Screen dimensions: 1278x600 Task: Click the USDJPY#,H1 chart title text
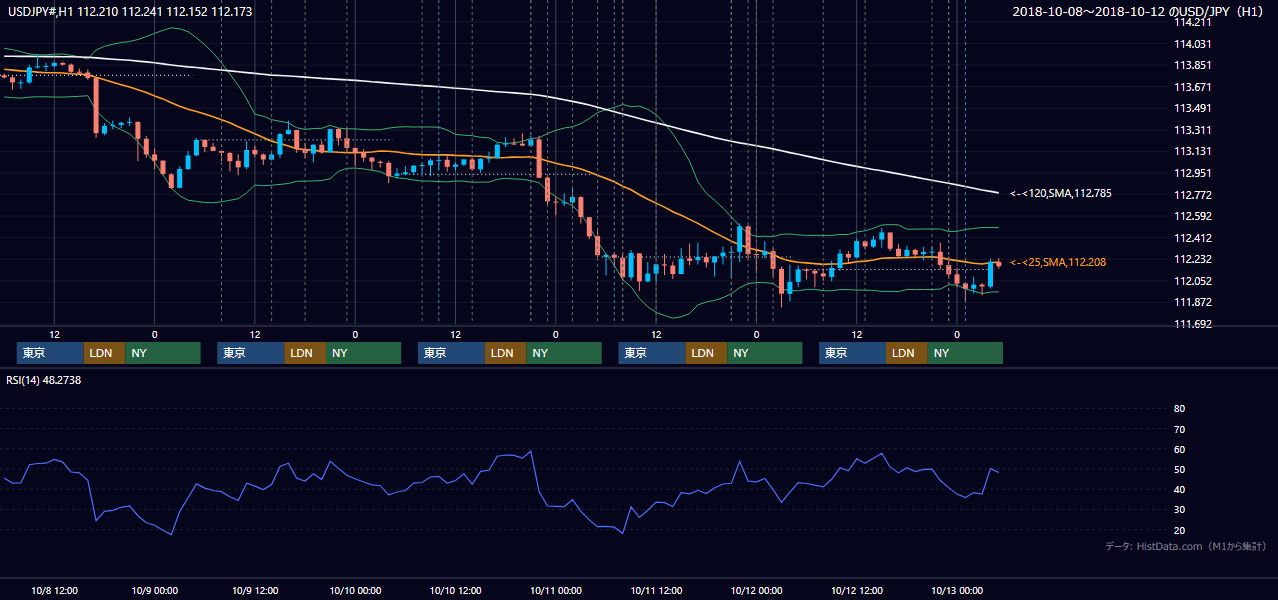(128, 12)
